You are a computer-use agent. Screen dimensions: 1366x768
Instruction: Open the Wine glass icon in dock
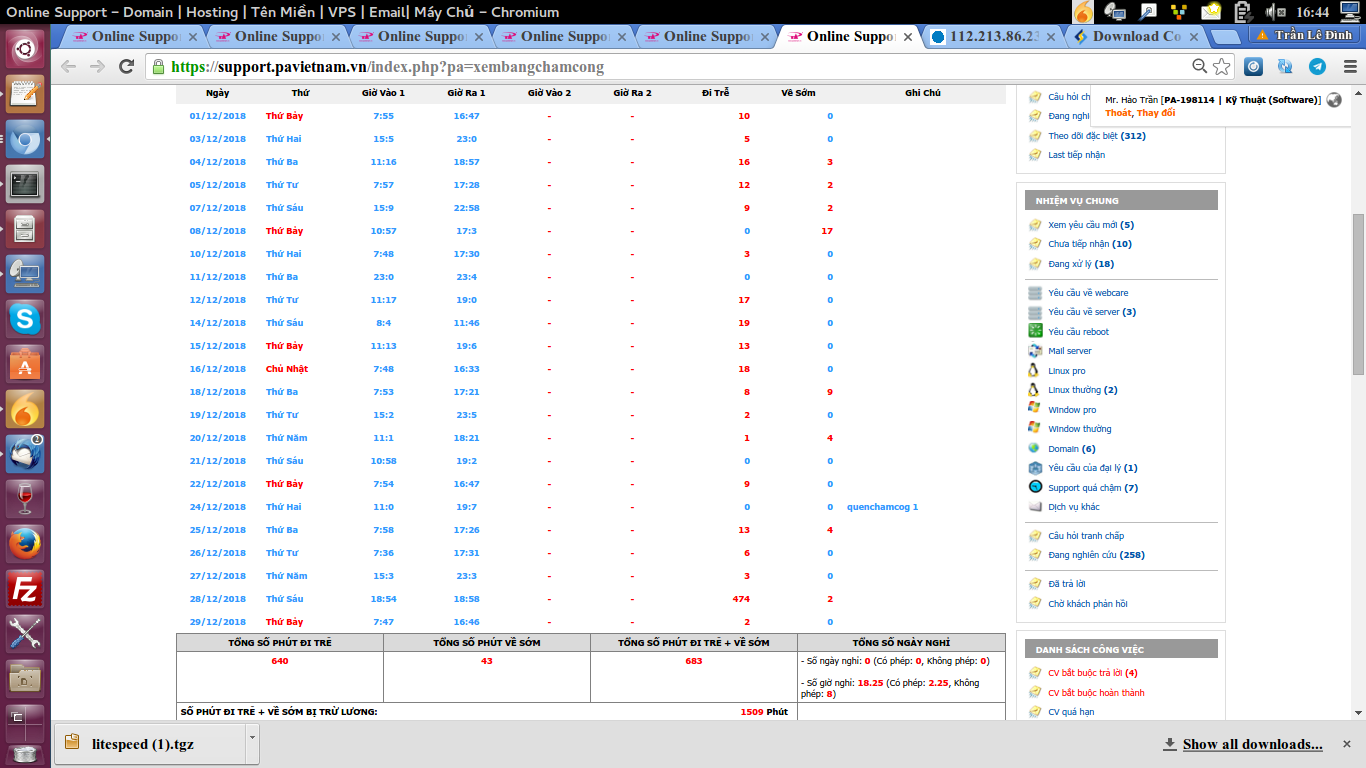(25, 499)
